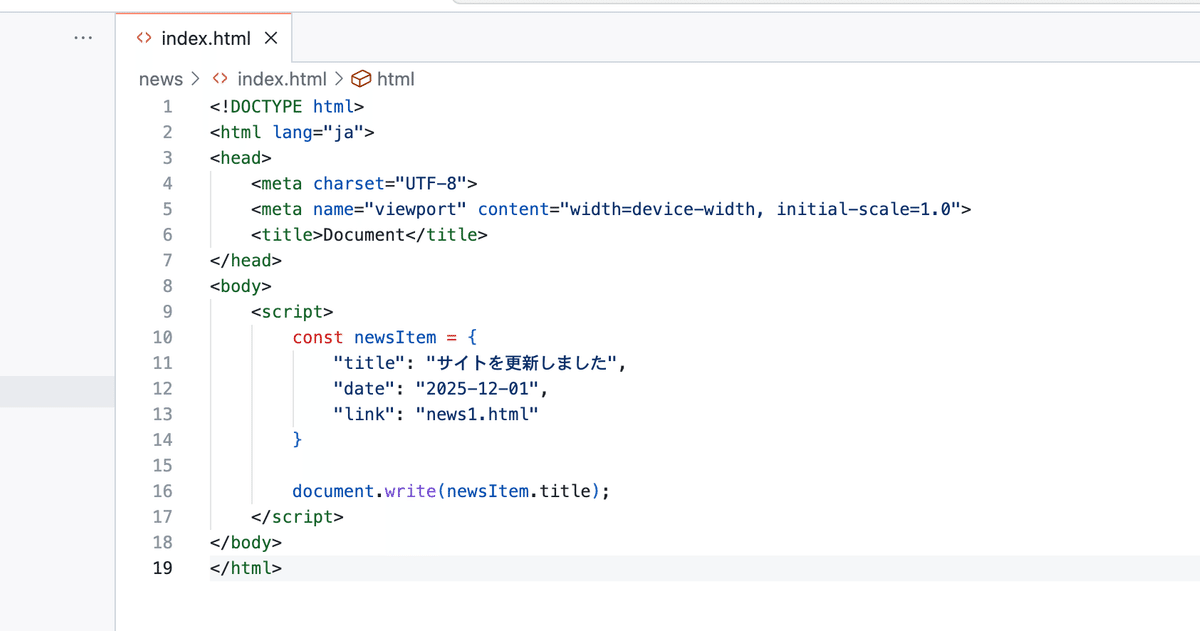Click the "date" key on line 12
The image size is (1200, 631).
364,388
